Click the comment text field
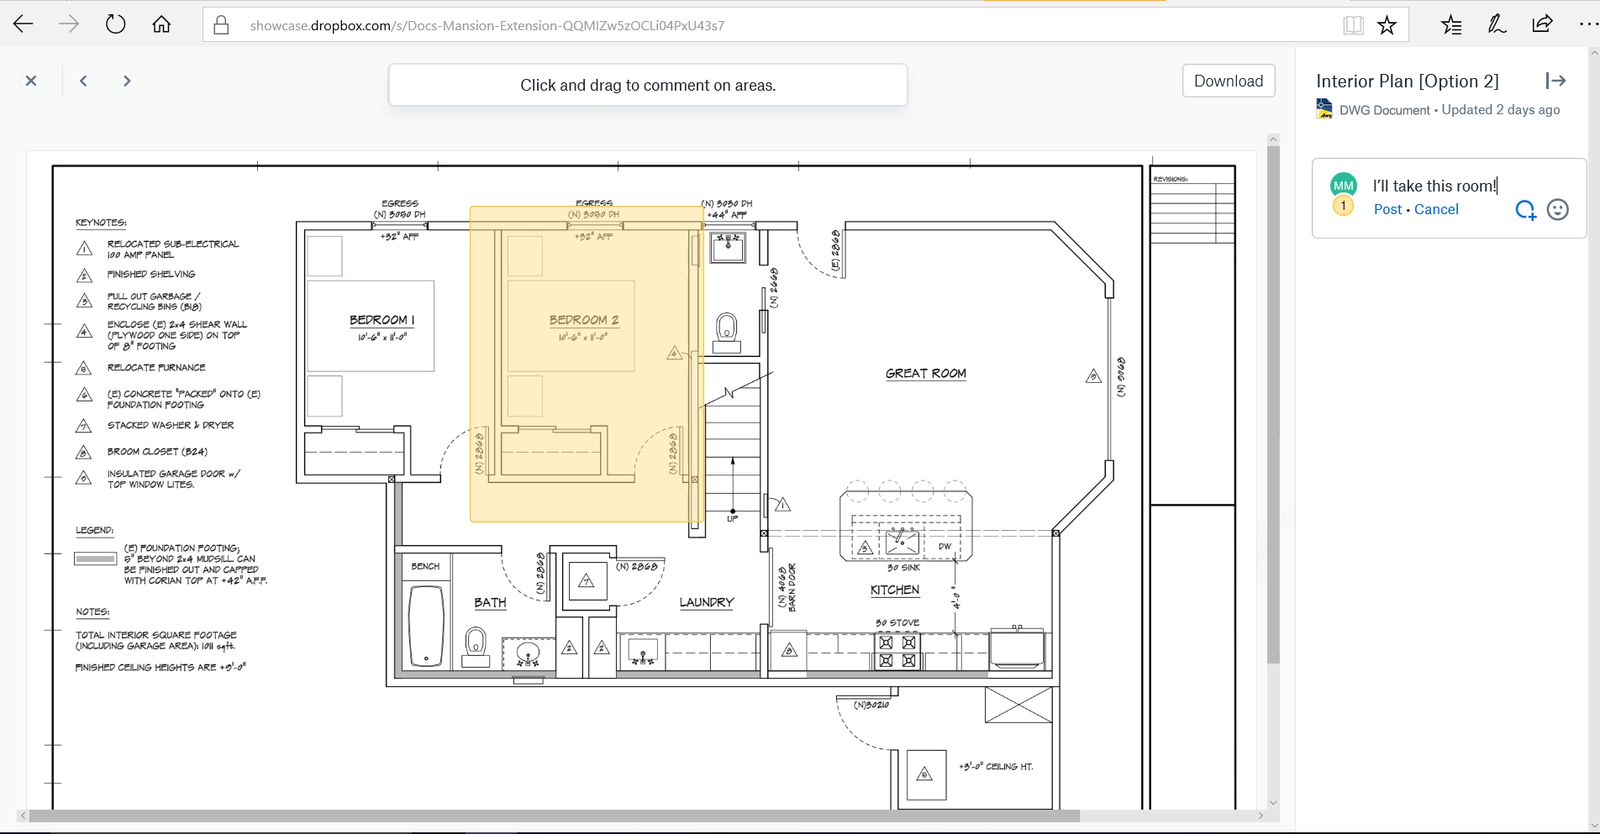The height and width of the screenshot is (834, 1600). 1435,186
